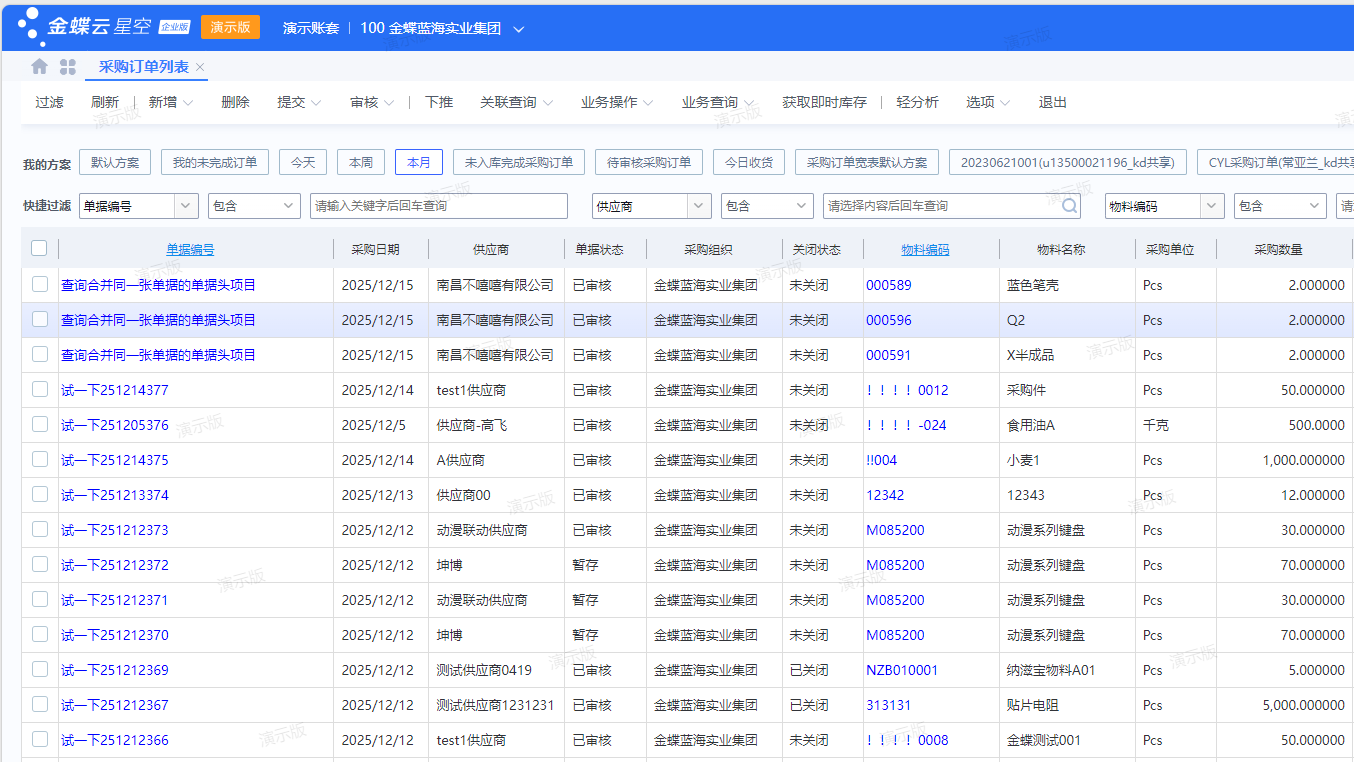Open the four-square app grid icon
1354x762 pixels.
pyautogui.click(x=68, y=67)
